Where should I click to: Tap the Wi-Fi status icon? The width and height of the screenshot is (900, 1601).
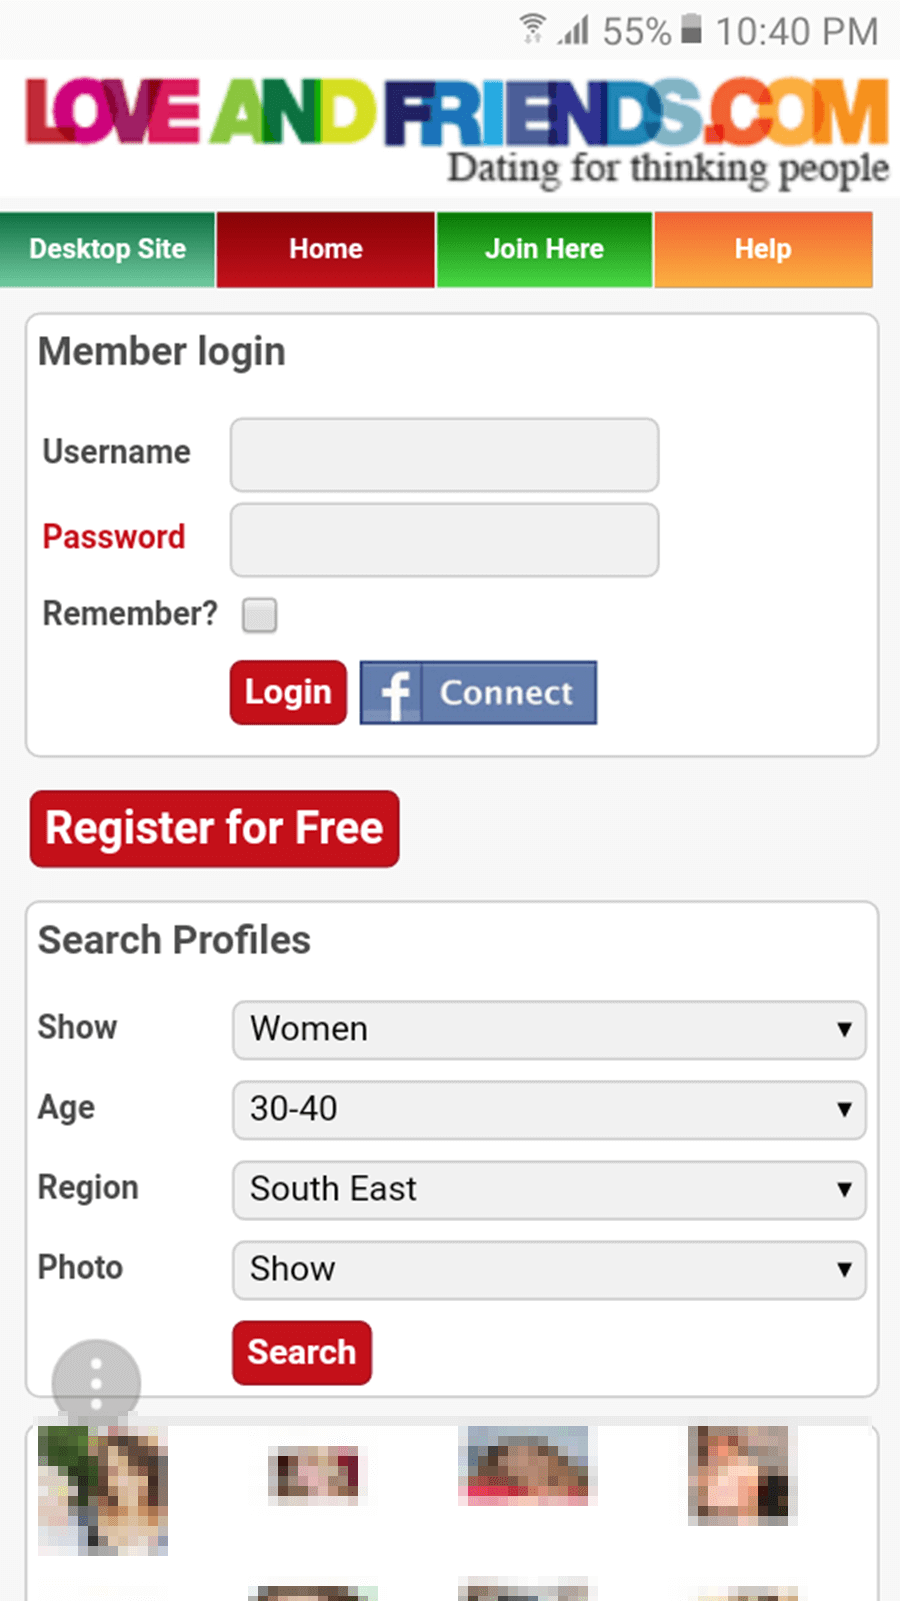tap(533, 29)
